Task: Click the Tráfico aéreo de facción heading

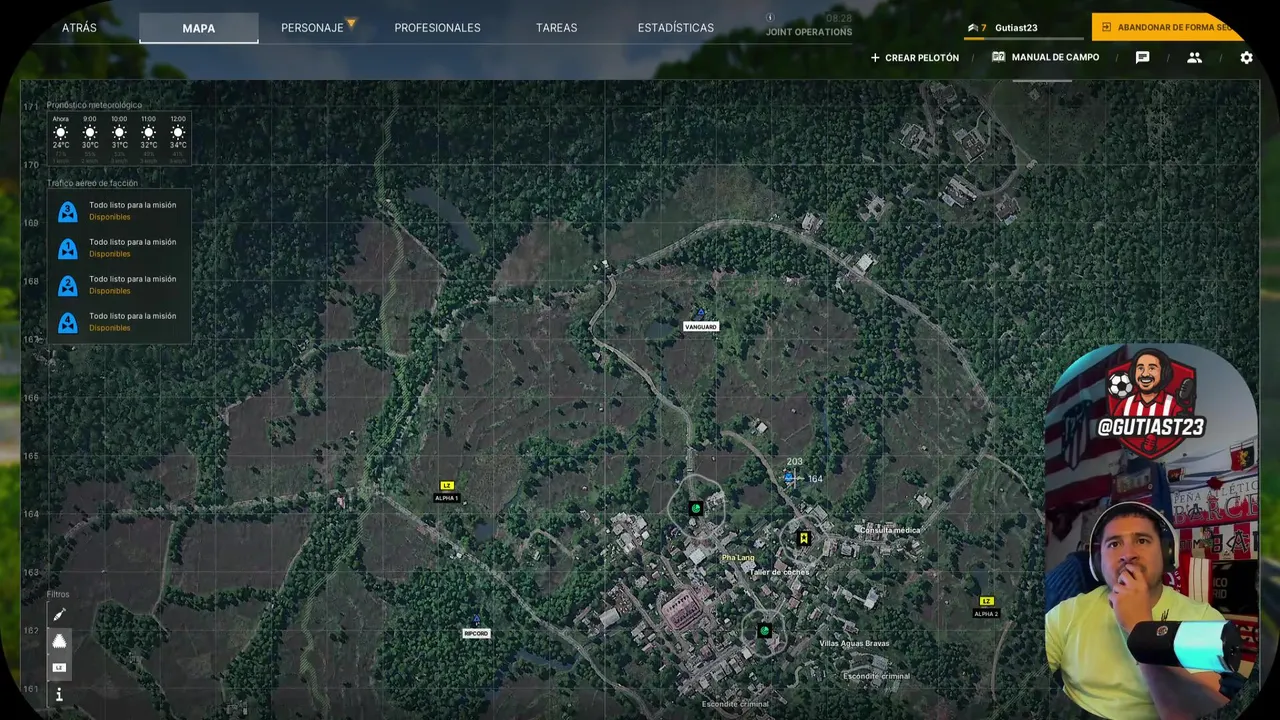Action: (92, 183)
